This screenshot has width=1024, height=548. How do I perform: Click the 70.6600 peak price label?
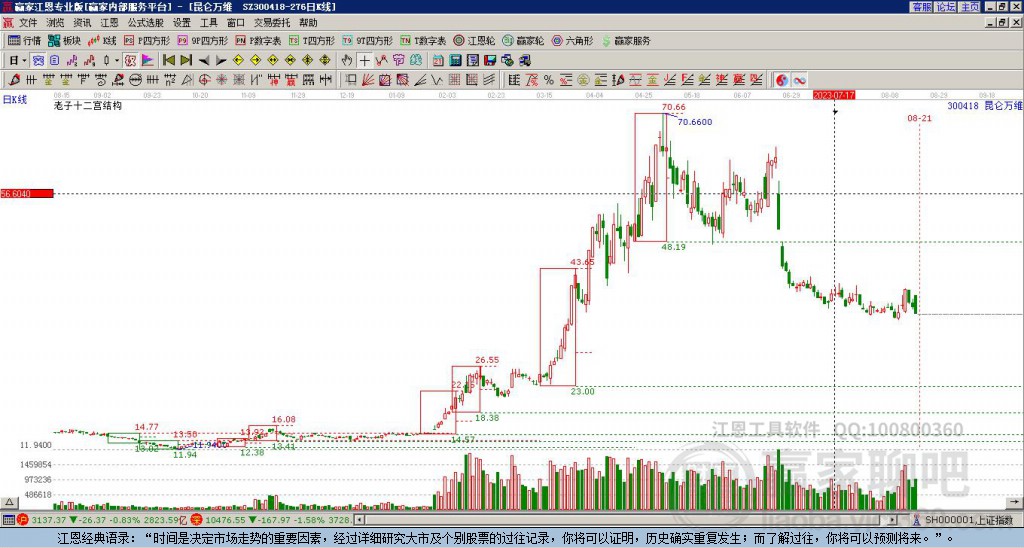695,121
